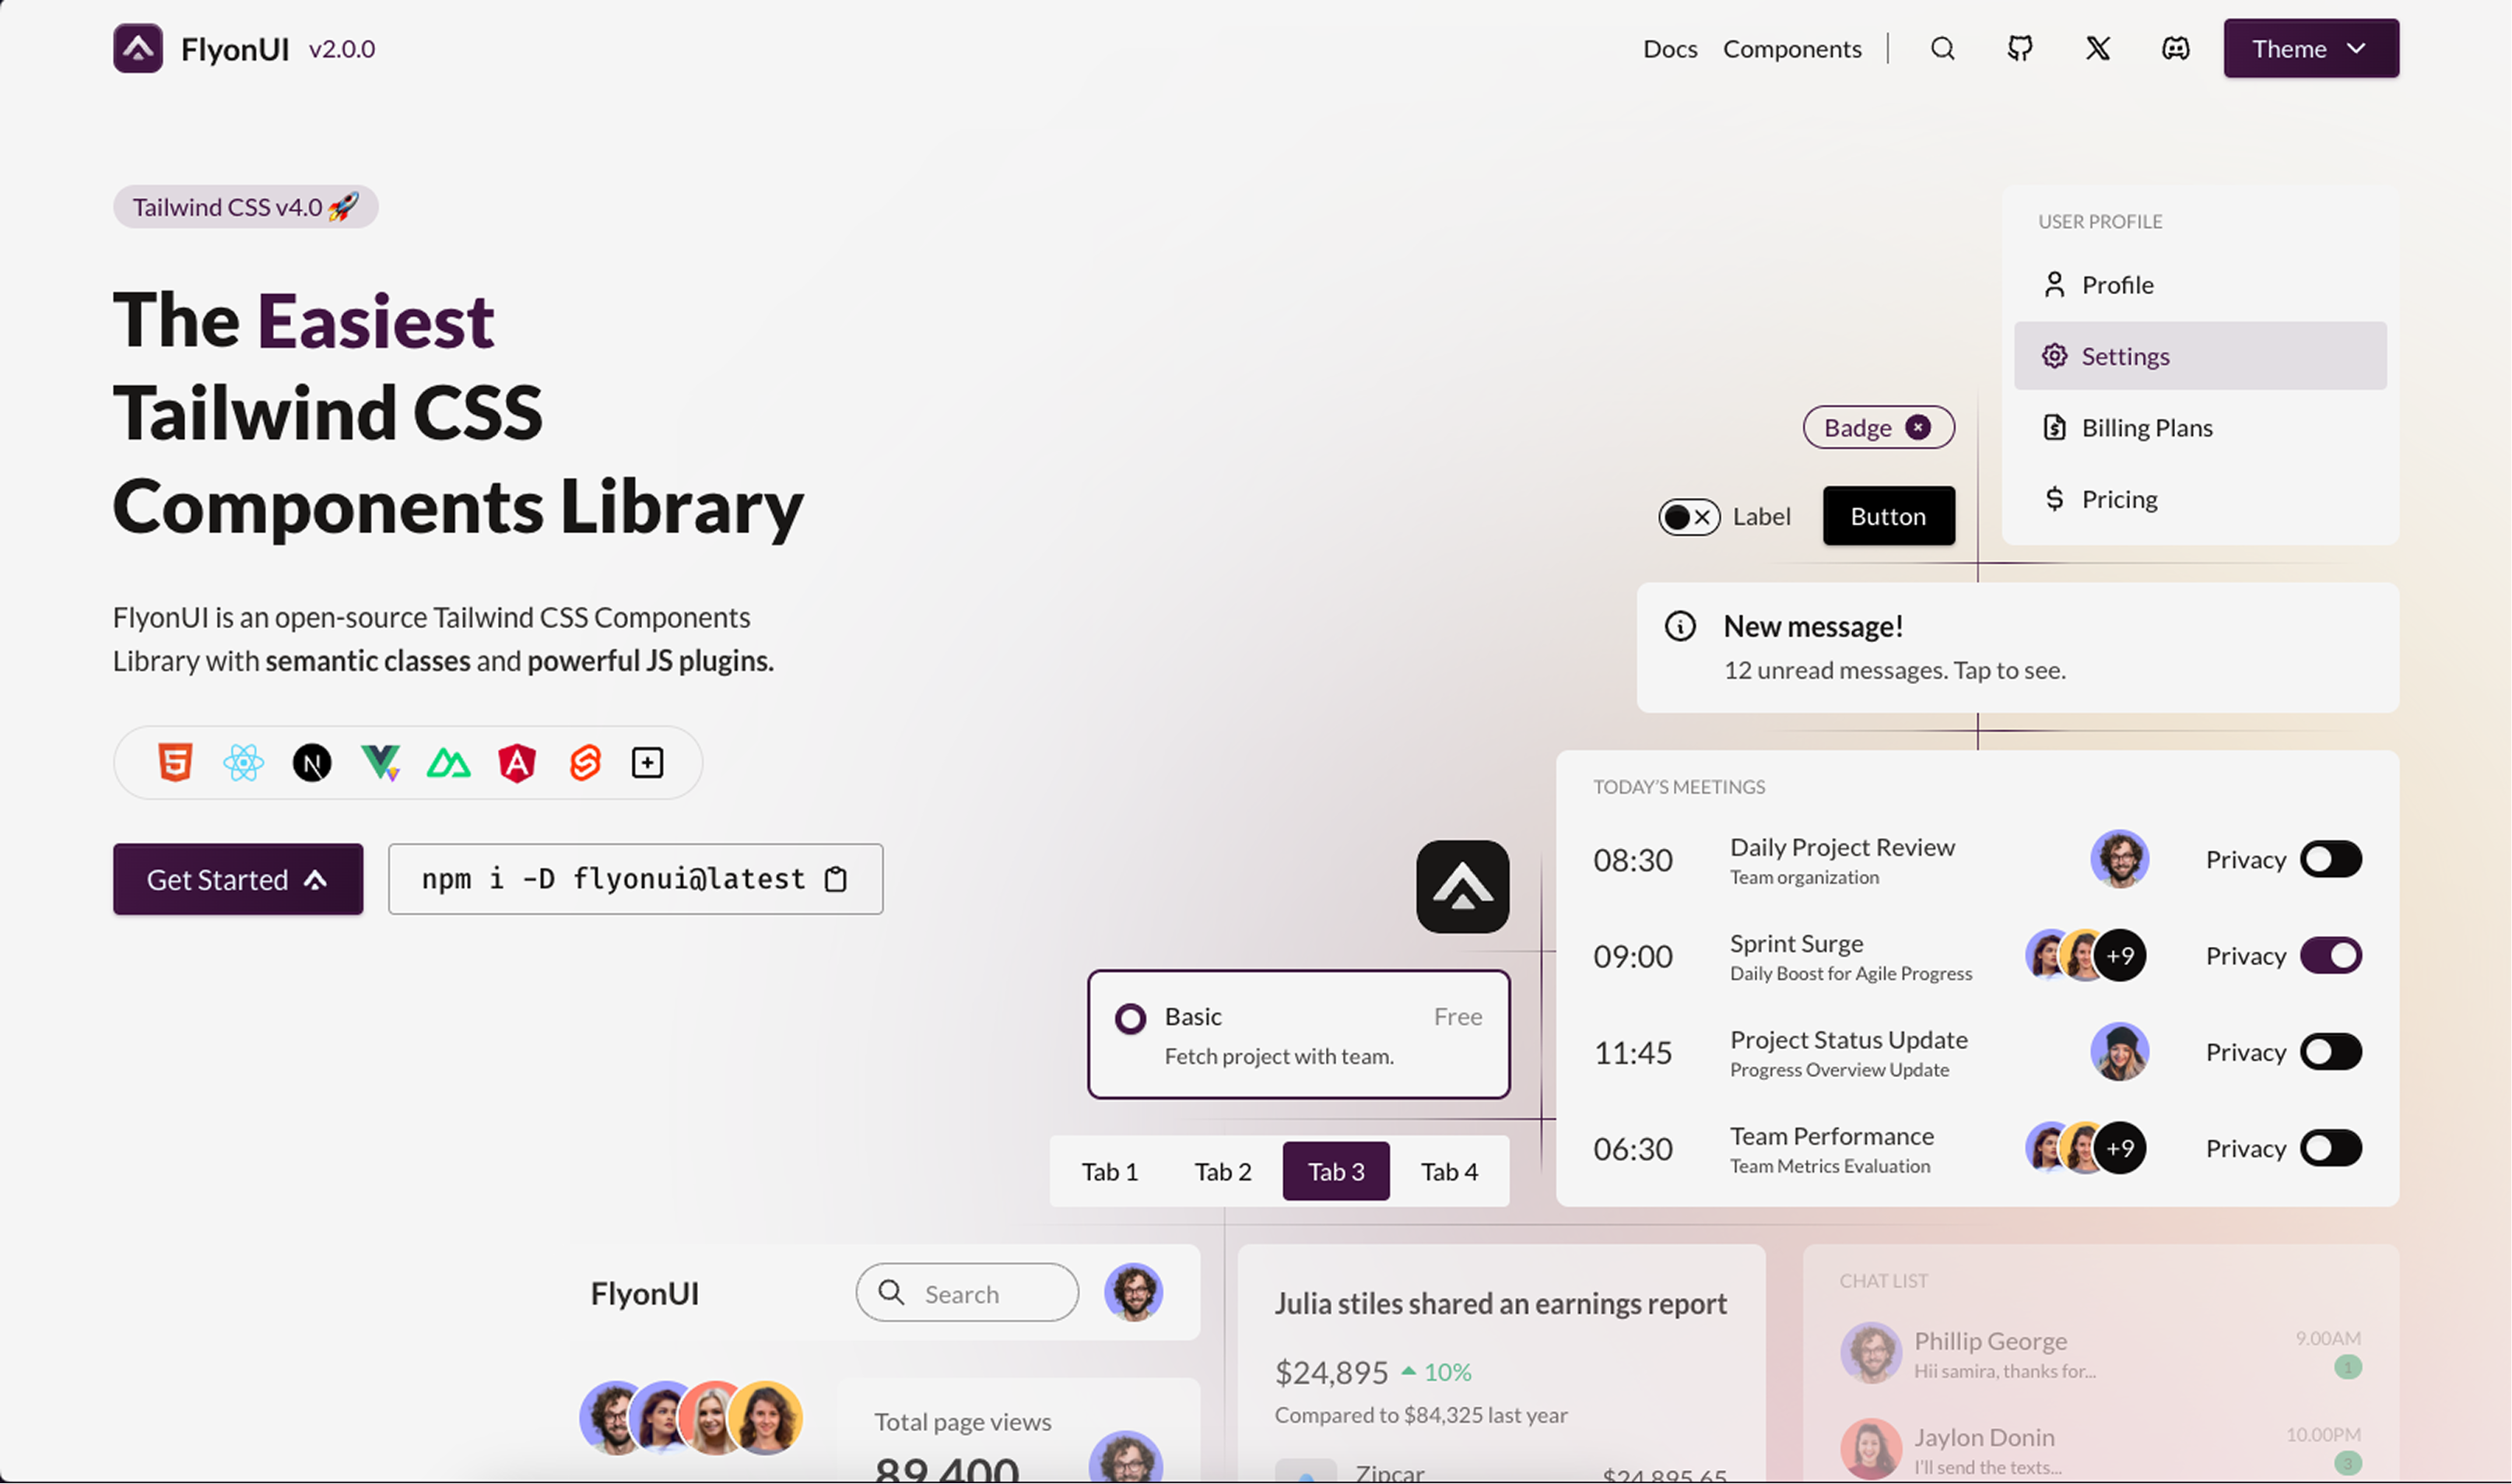Screen dimensions: 2512x1484
Task: Click Project Status Update attendee avatar
Action: pos(2119,1051)
